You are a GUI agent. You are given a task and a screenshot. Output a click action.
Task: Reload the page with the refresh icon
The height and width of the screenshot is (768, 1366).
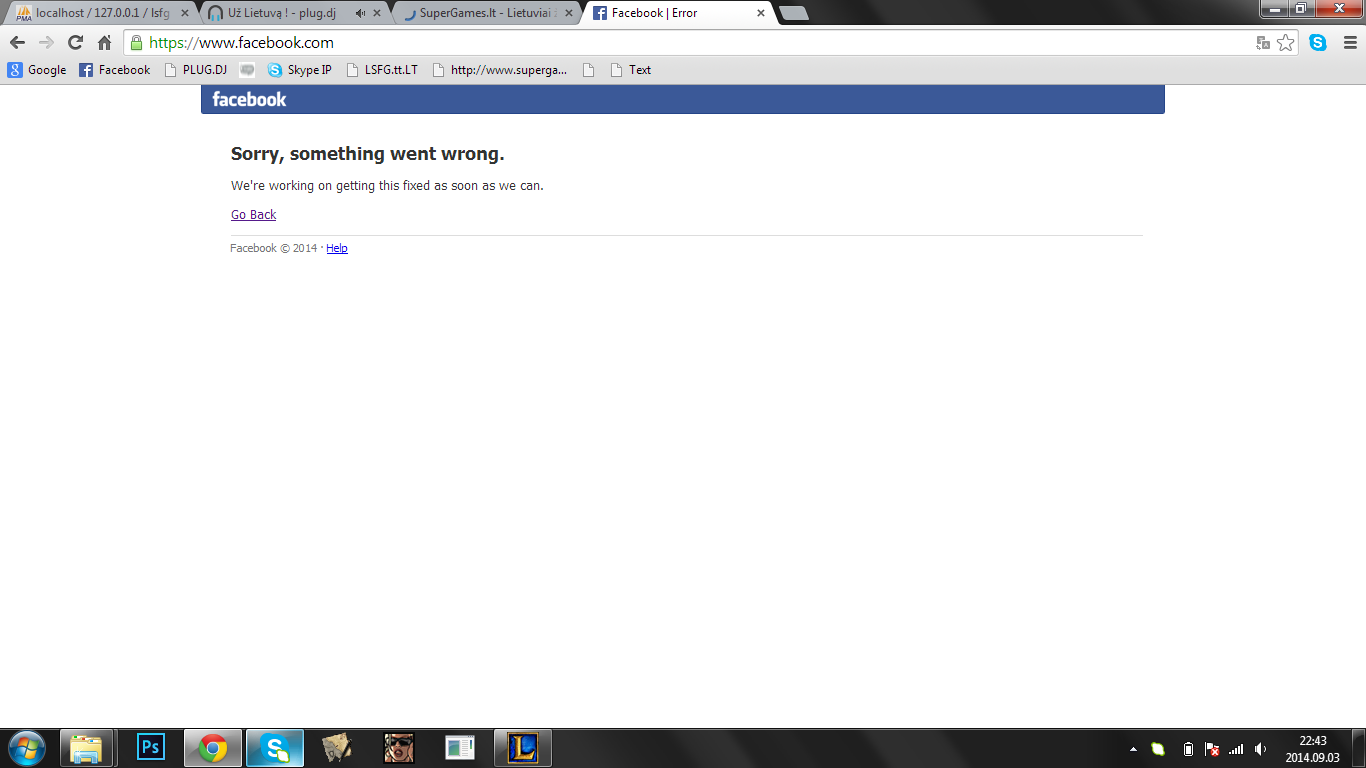[x=75, y=43]
